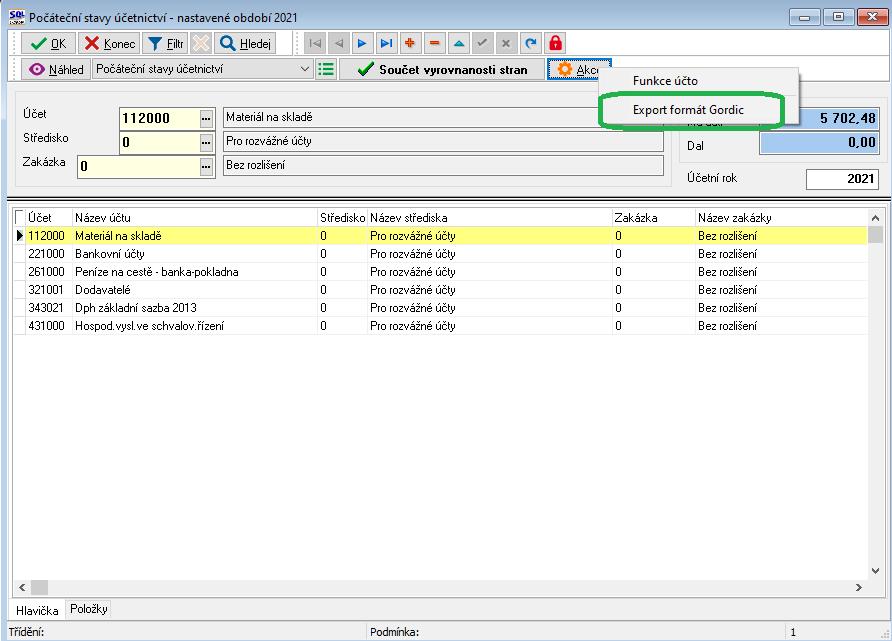Viewport: 892px width, 641px height.
Task: Minimize the window
Action: click(x=804, y=17)
